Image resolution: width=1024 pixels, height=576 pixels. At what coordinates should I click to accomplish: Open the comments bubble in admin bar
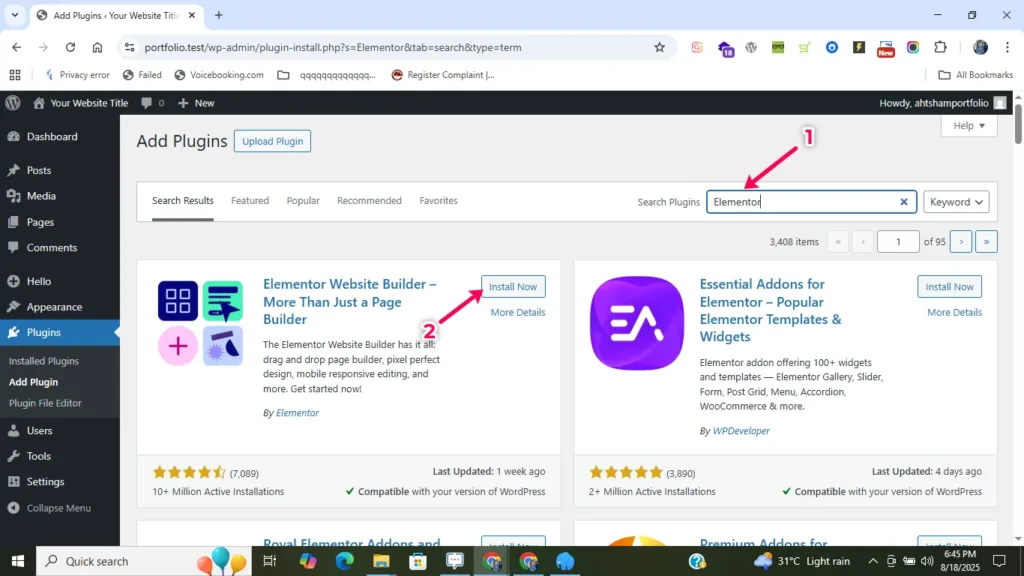[152, 103]
